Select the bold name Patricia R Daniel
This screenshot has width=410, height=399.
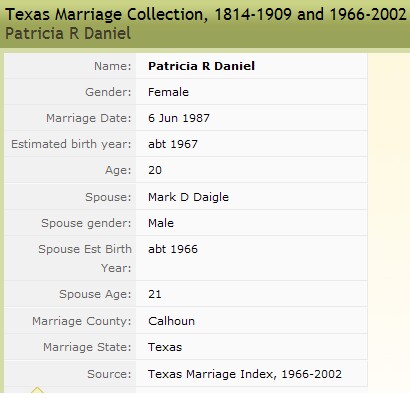click(x=201, y=66)
